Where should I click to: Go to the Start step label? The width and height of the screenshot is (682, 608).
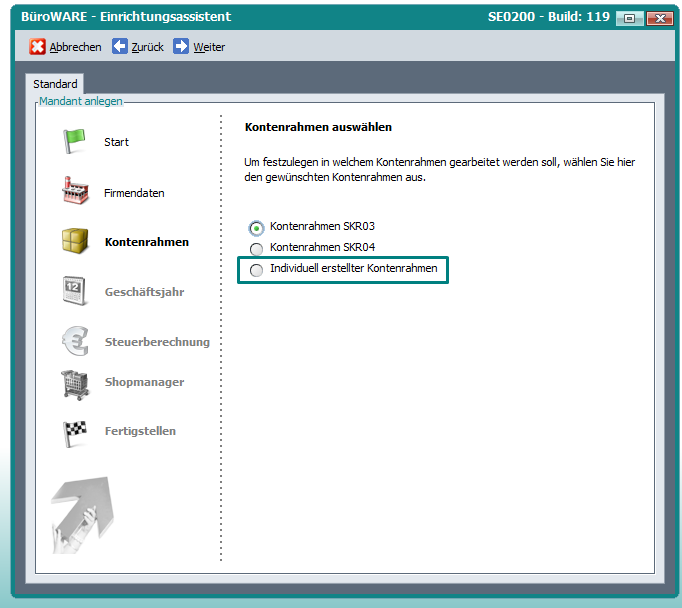(x=116, y=143)
